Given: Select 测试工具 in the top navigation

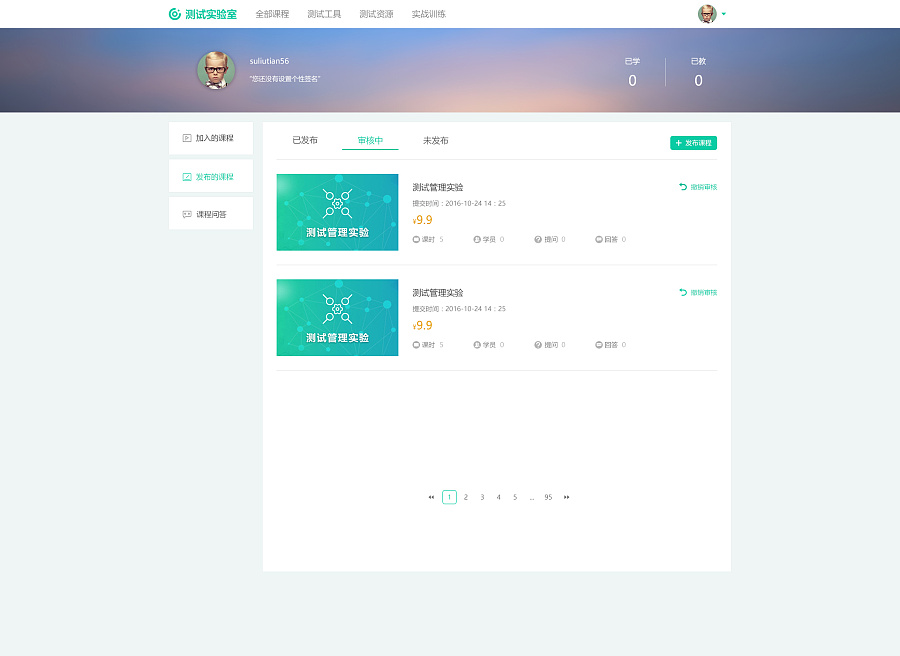Looking at the screenshot, I should point(325,13).
